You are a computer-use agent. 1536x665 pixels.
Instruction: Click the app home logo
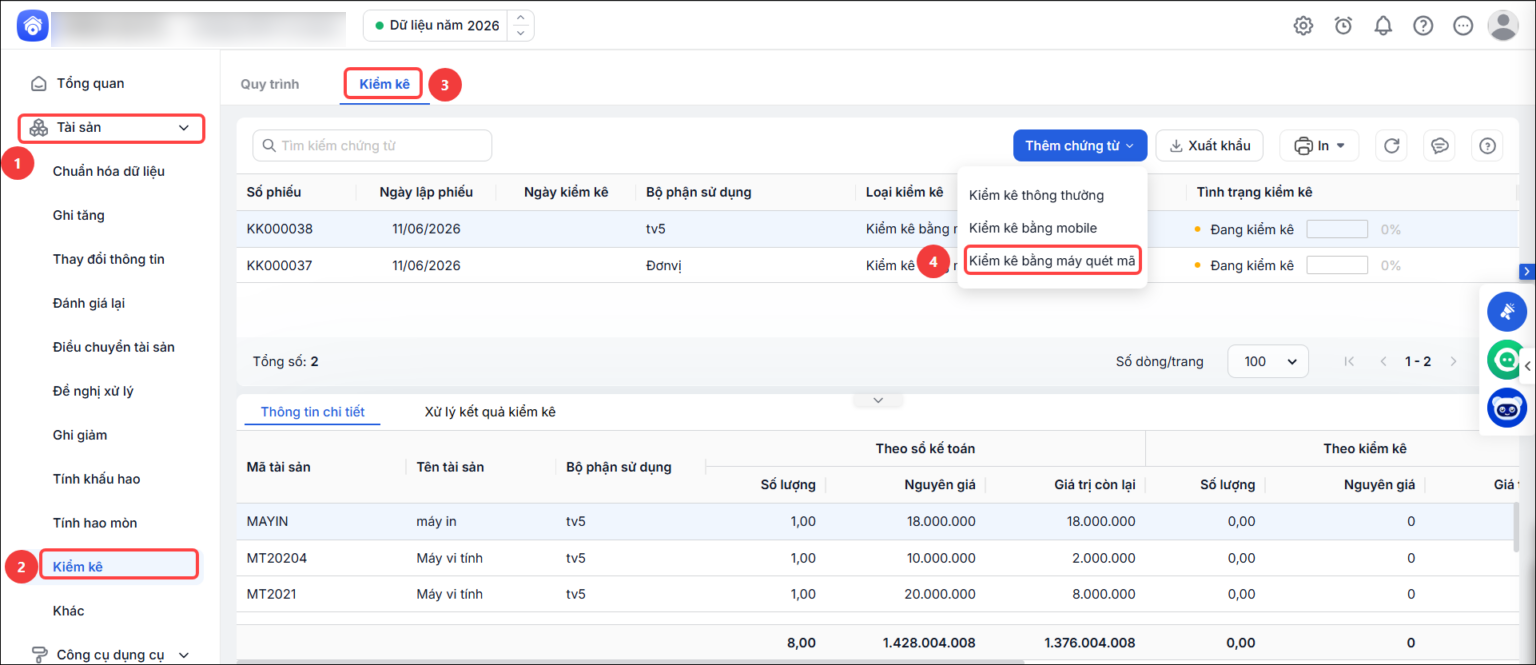pyautogui.click(x=33, y=26)
